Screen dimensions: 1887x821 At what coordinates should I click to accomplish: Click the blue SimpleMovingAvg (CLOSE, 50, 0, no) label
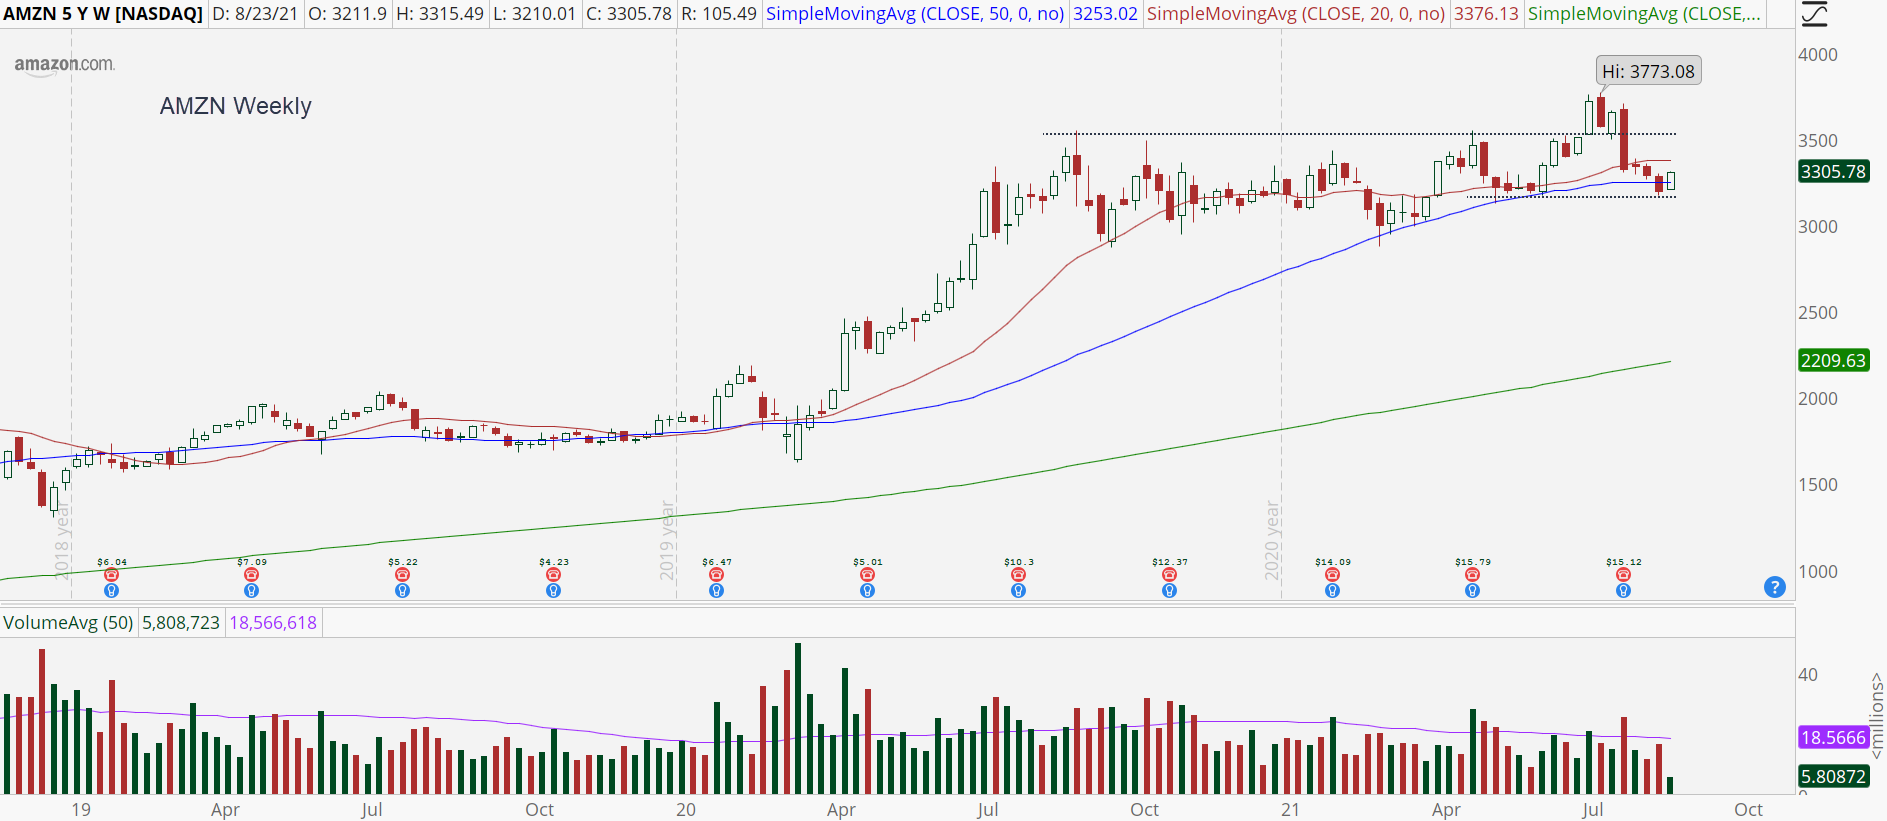pos(915,14)
